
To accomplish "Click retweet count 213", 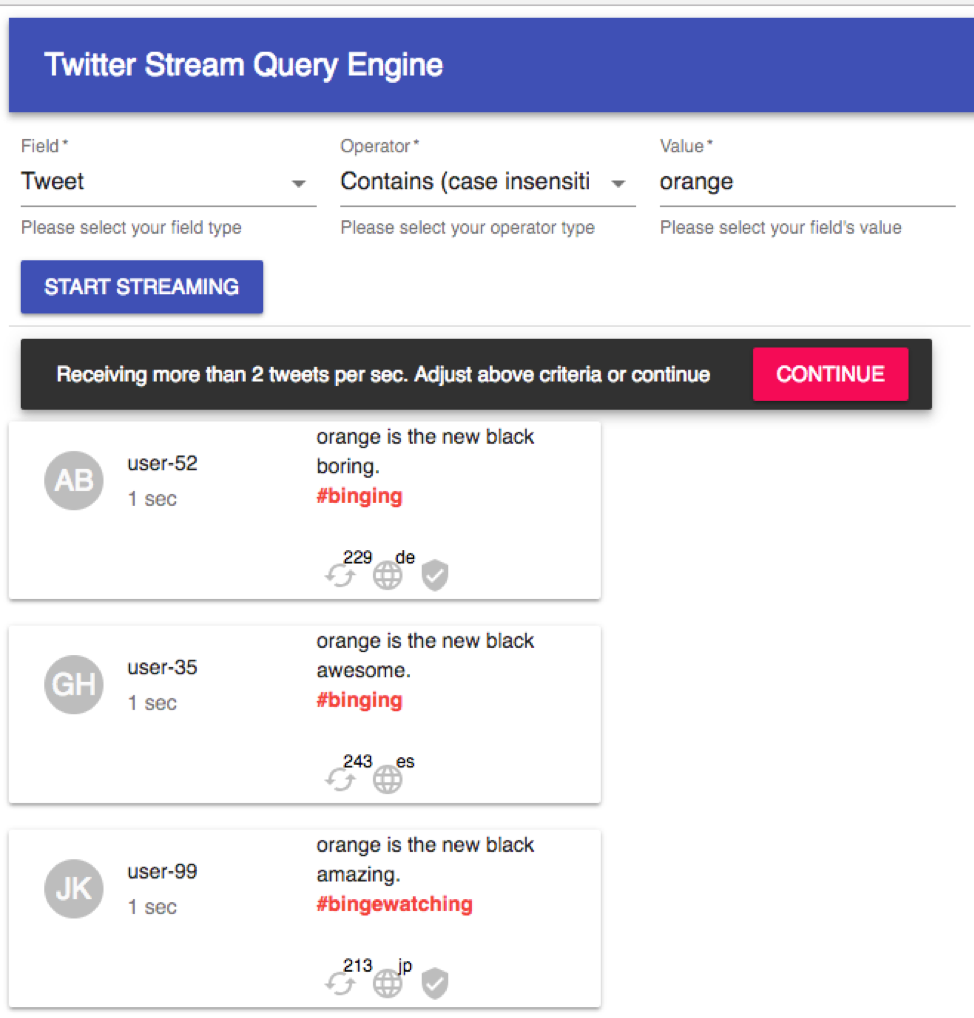I will point(358,965).
